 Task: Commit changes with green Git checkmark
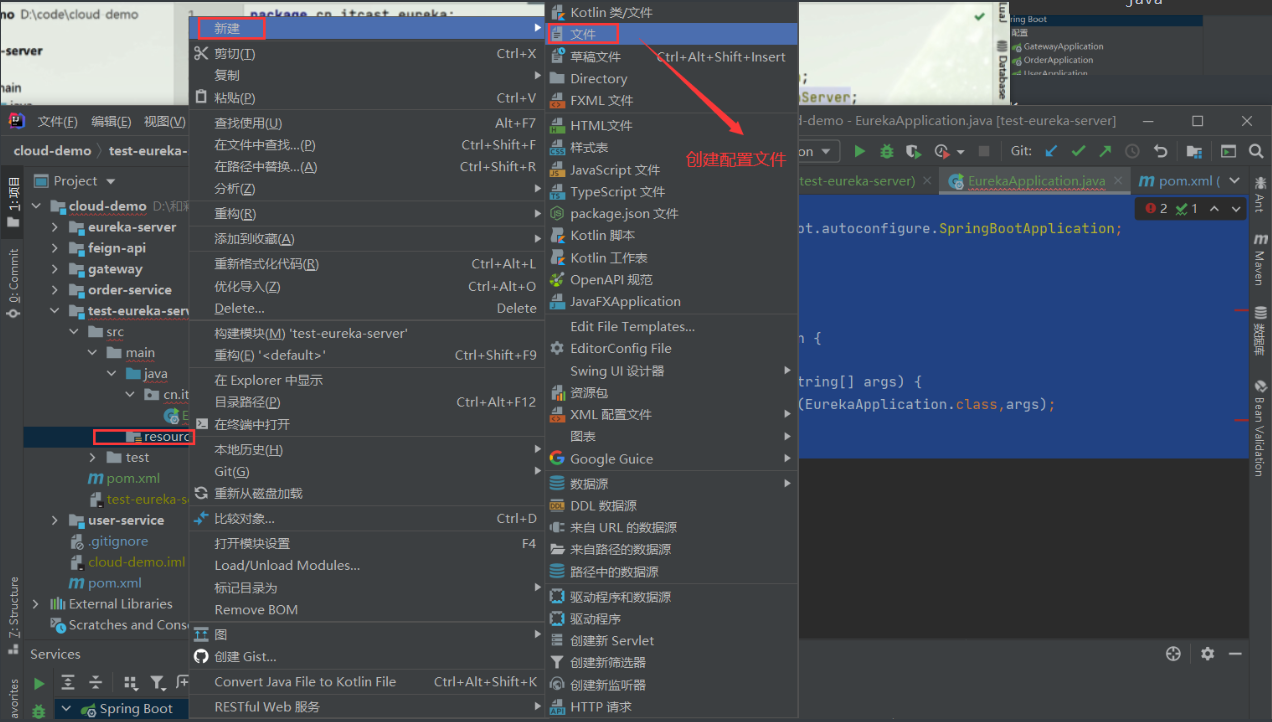pos(1077,151)
